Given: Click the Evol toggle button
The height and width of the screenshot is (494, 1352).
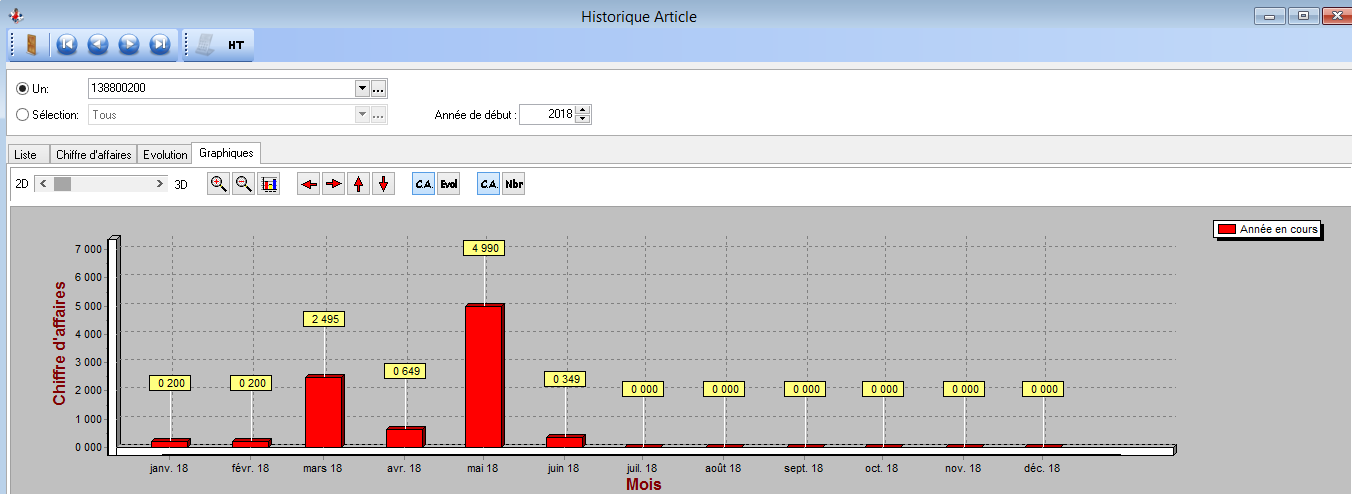Looking at the screenshot, I should pyautogui.click(x=449, y=184).
